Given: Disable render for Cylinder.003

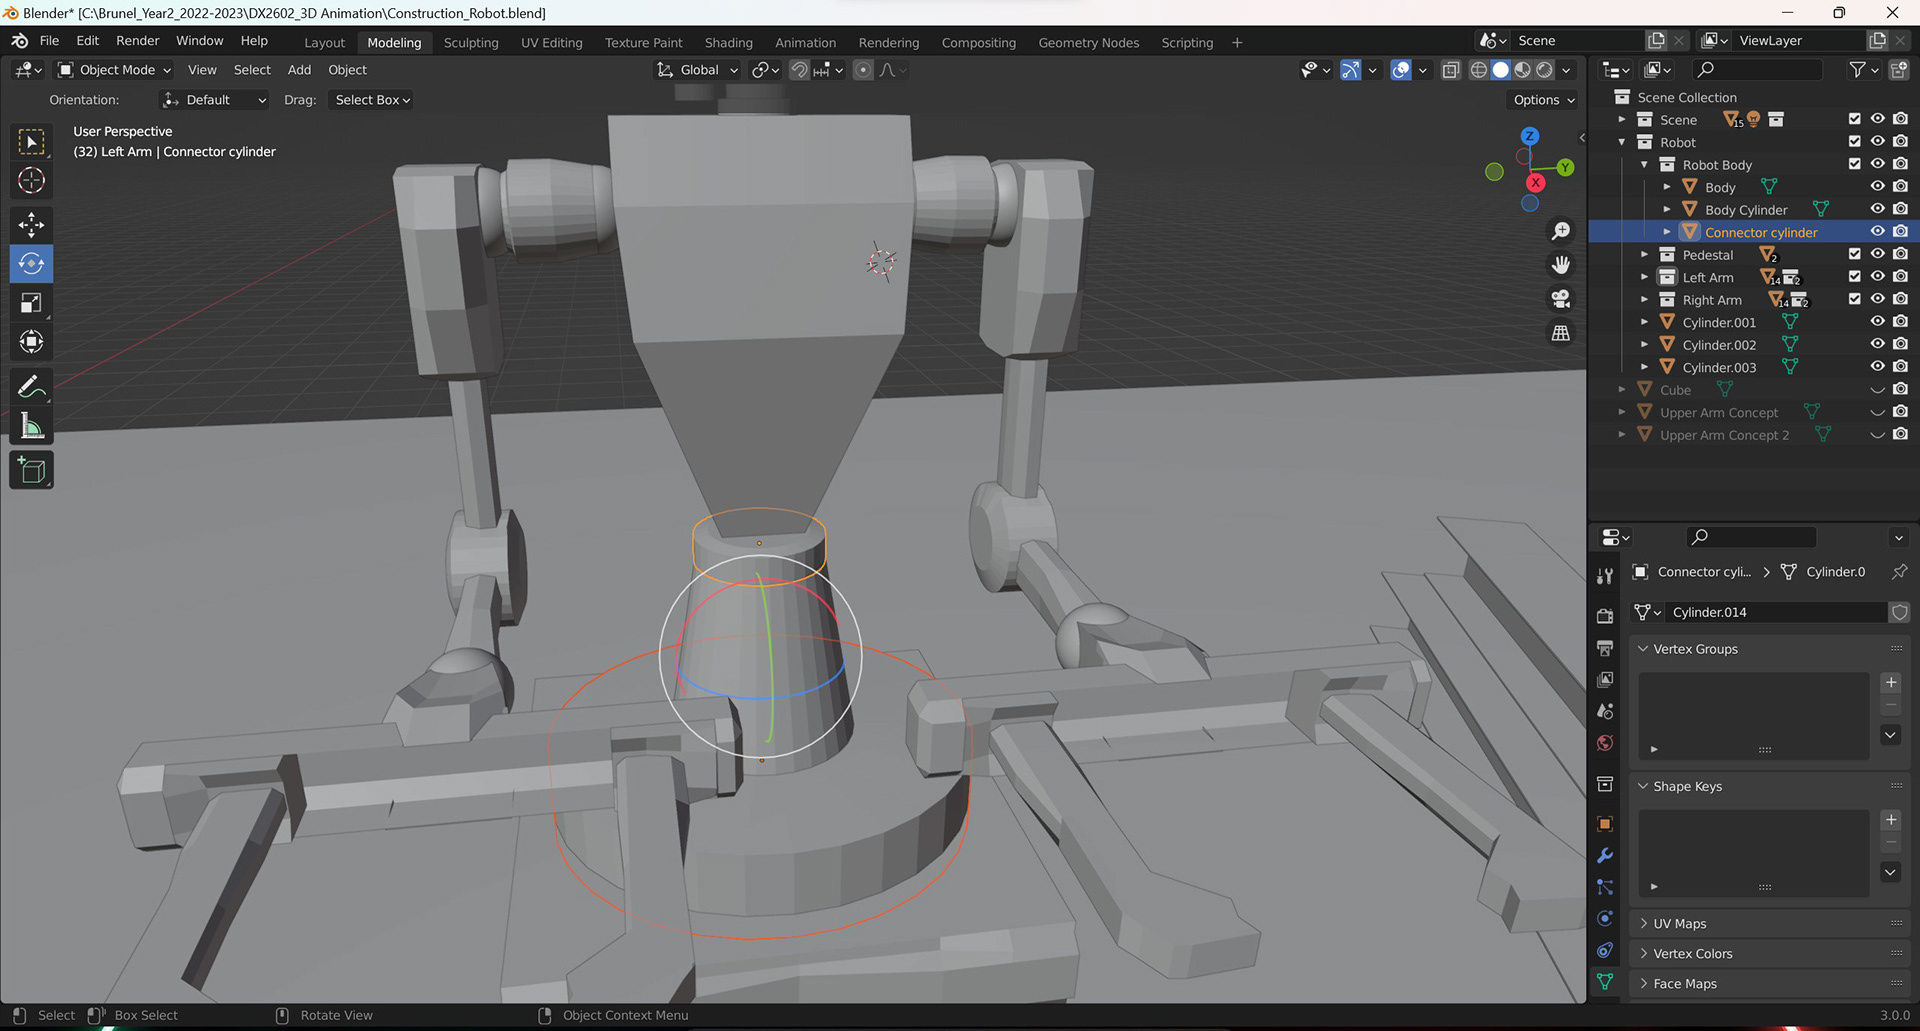Looking at the screenshot, I should click(1900, 367).
